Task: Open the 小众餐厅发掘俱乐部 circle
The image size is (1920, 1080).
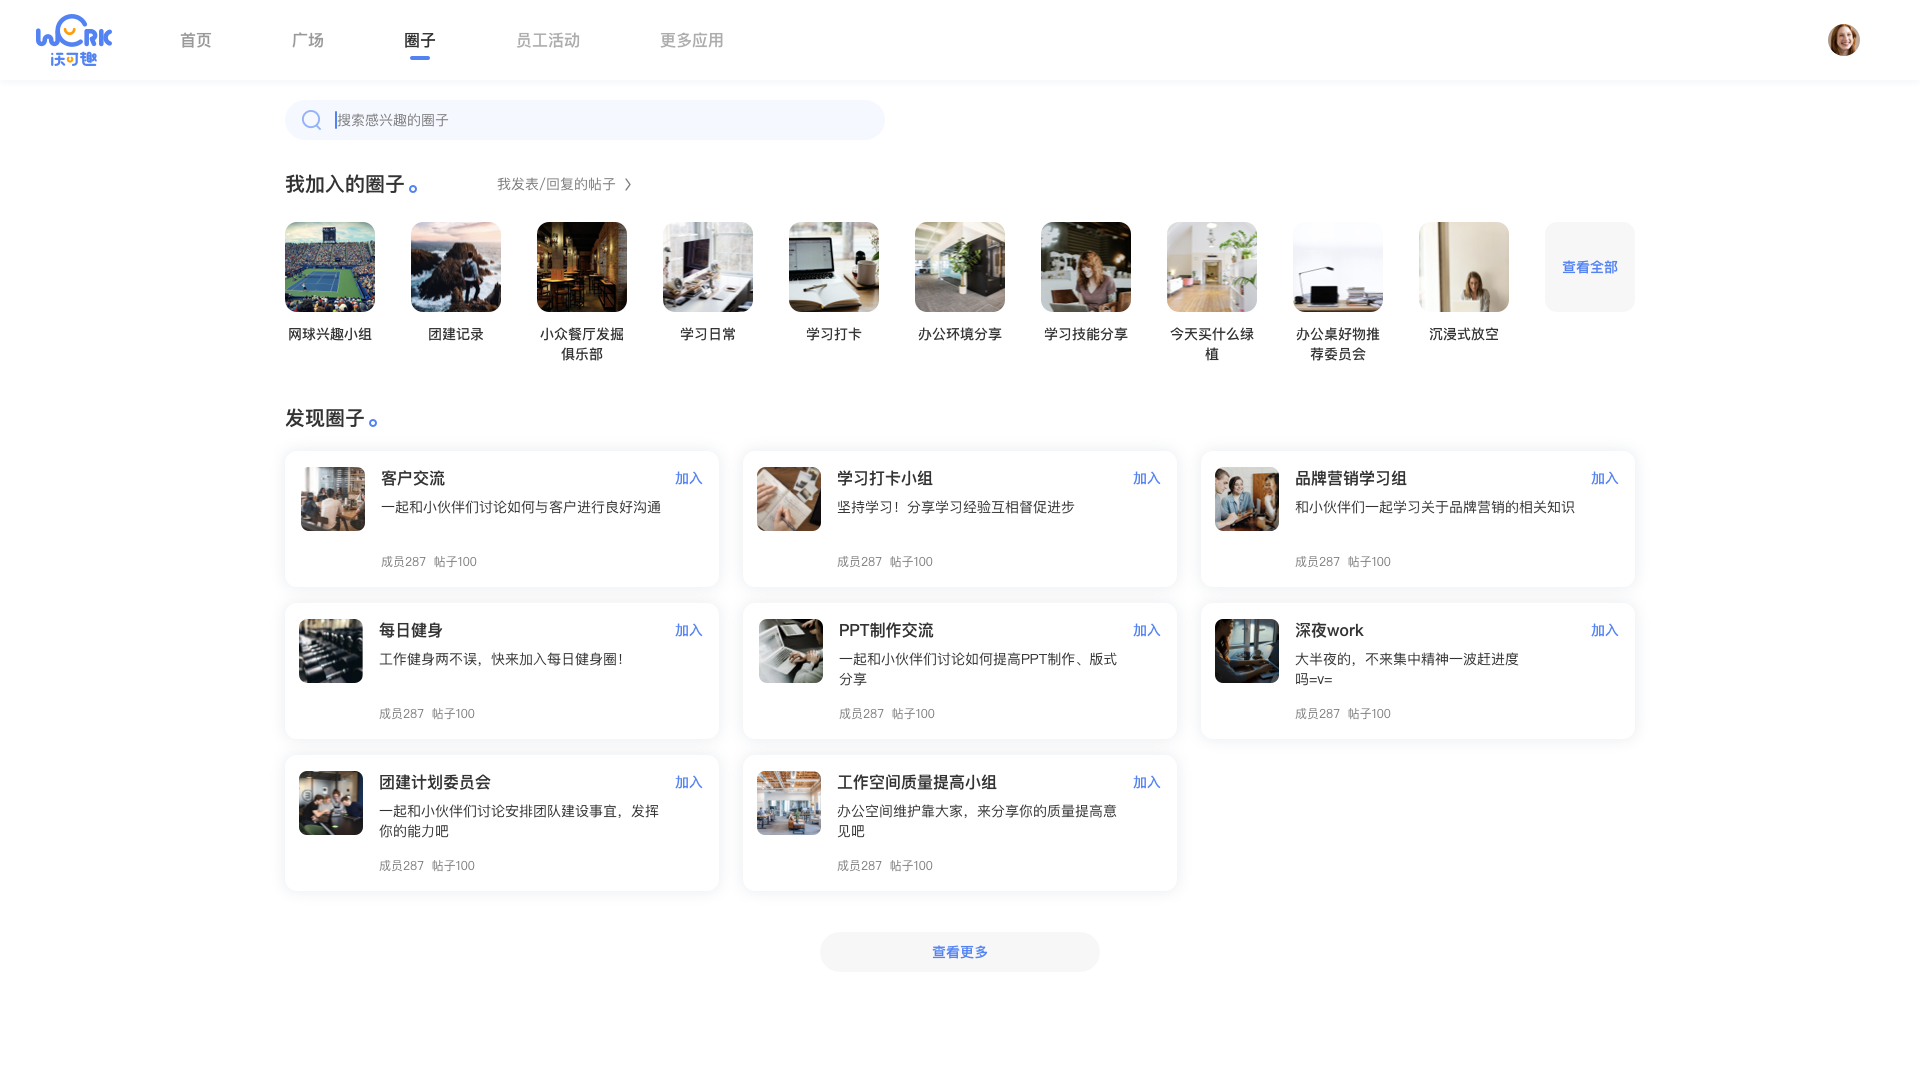Action: tap(582, 267)
